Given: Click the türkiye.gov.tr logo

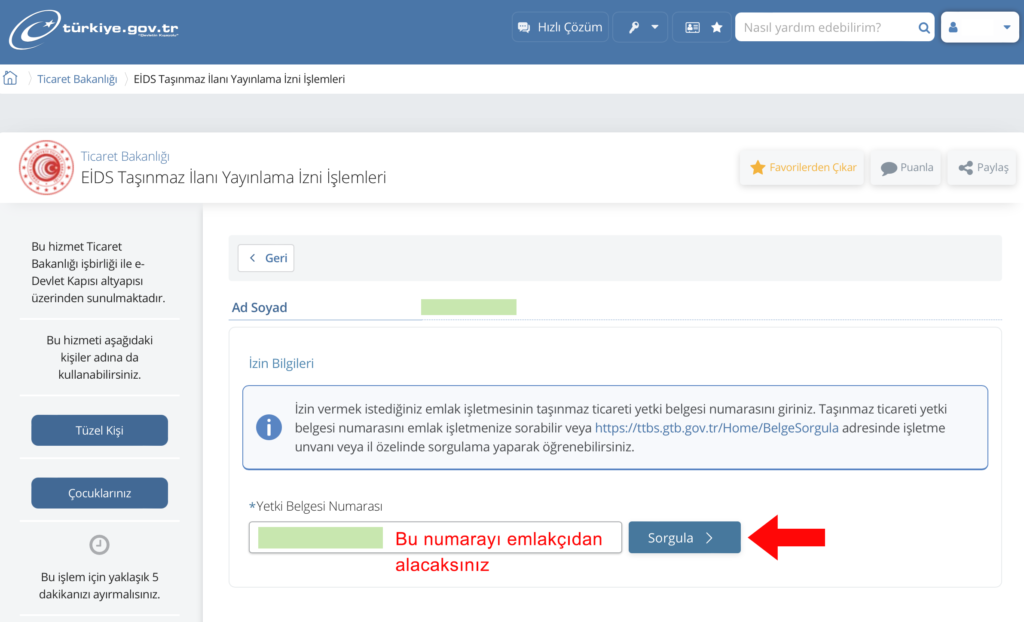Looking at the screenshot, I should [x=94, y=29].
